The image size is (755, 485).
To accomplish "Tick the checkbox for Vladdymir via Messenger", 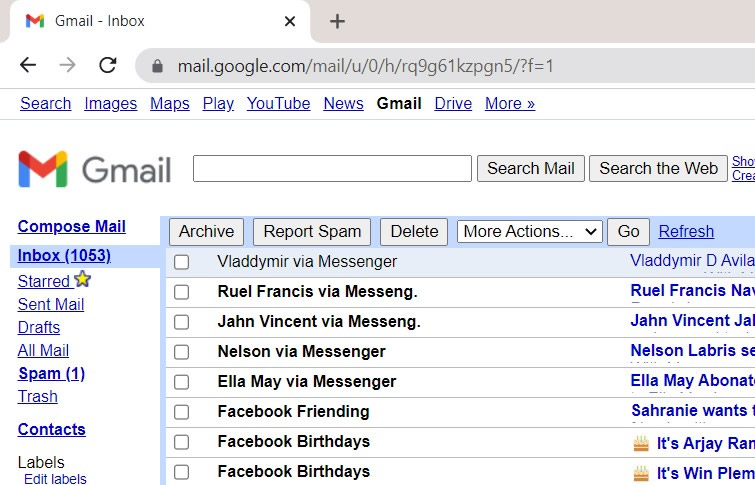I will point(182,262).
